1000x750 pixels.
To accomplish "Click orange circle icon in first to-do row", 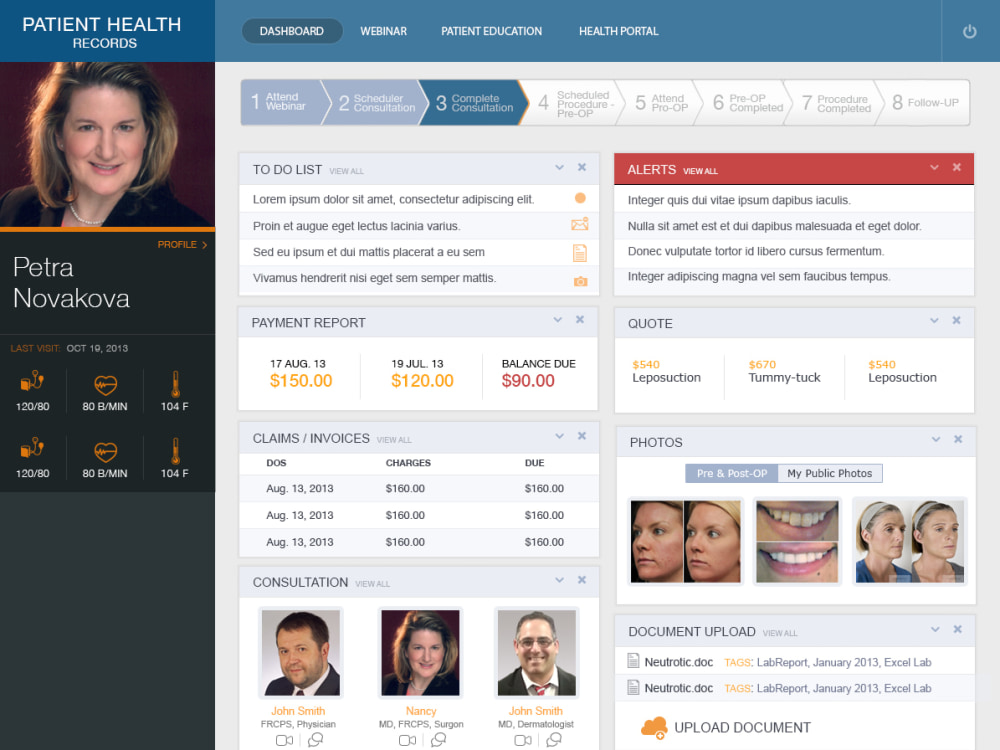I will coord(580,198).
